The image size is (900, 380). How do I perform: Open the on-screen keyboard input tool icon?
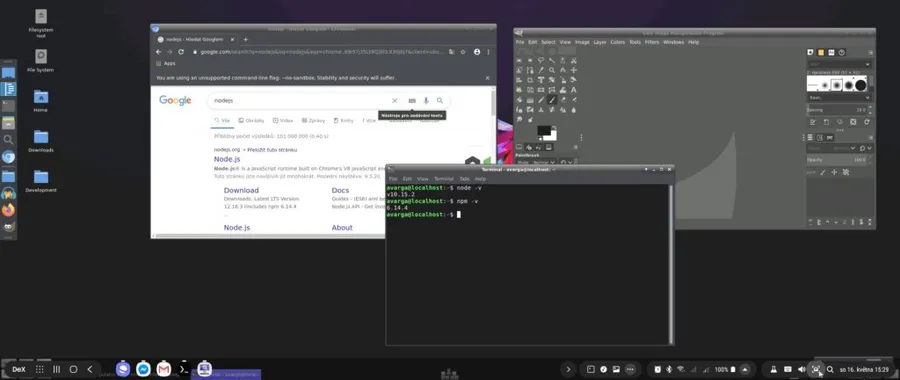tap(412, 100)
